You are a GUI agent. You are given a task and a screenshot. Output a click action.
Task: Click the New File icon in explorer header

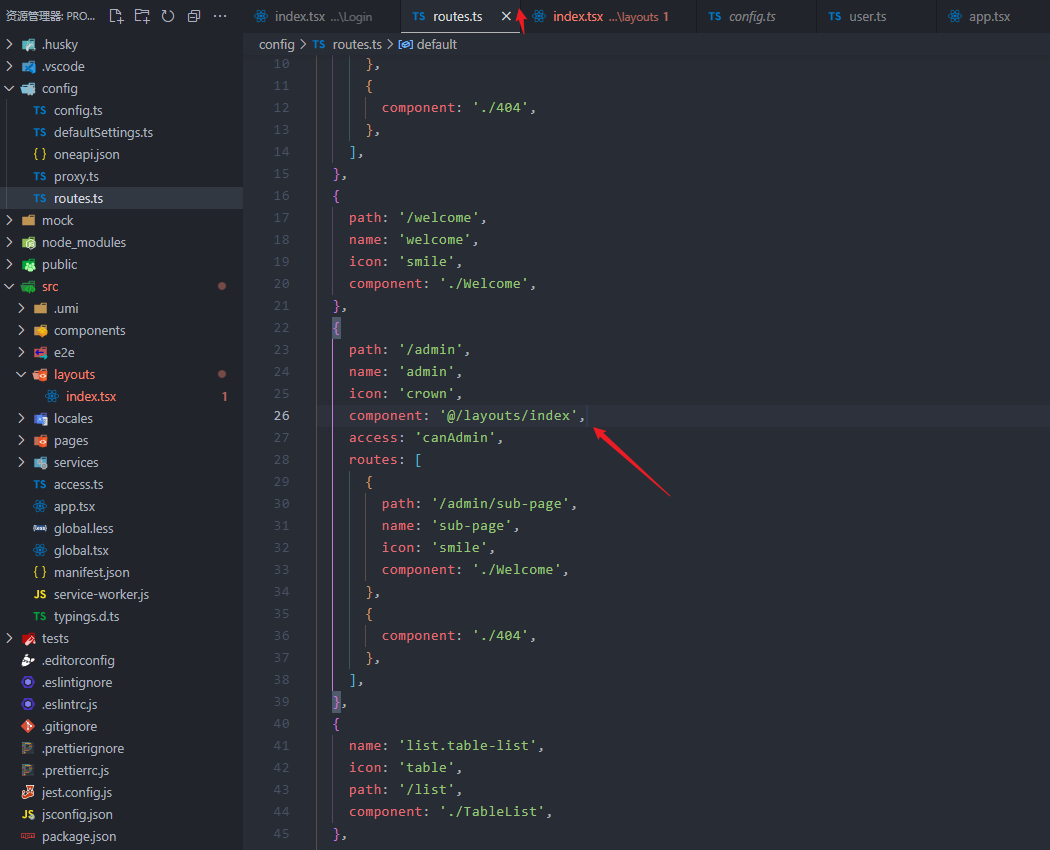[x=117, y=16]
